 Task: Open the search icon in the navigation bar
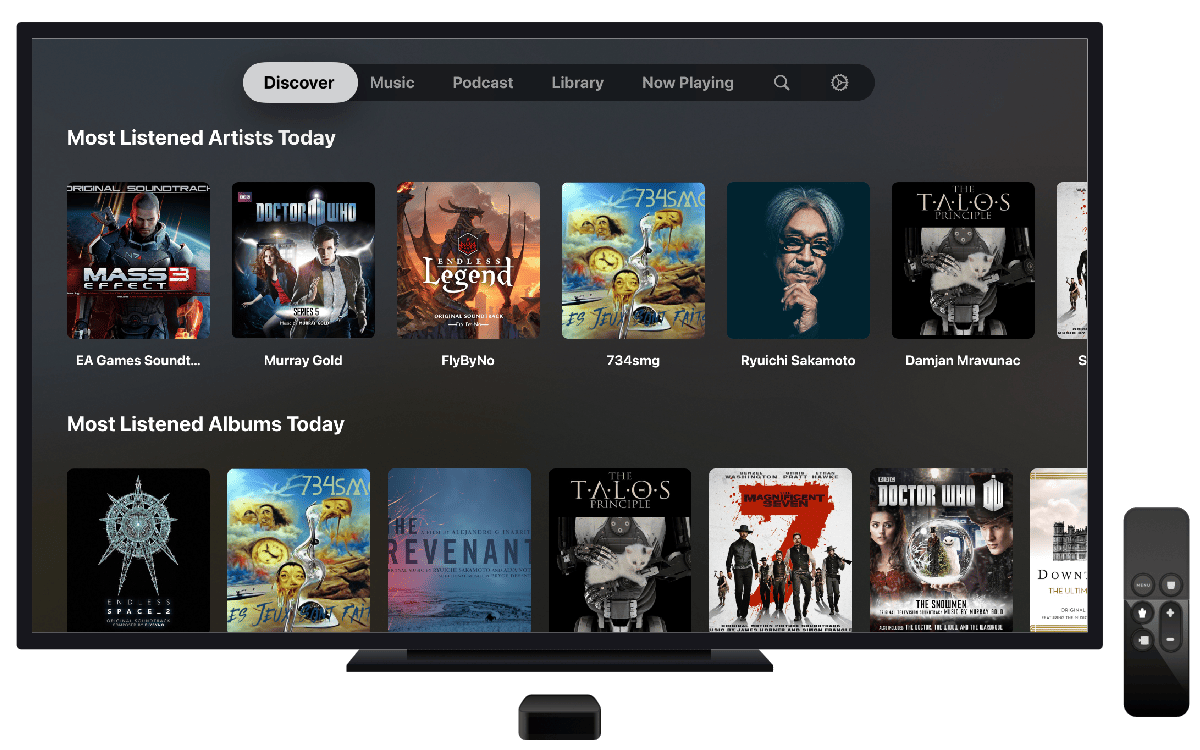[x=782, y=83]
